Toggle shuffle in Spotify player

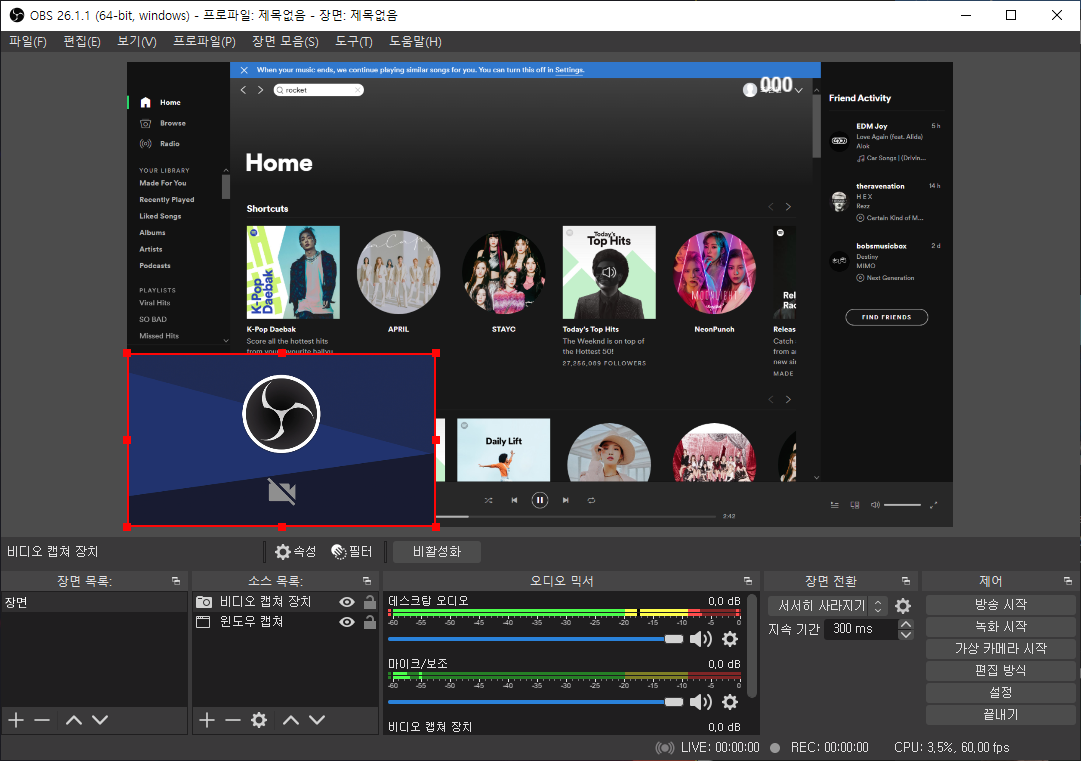click(x=488, y=500)
